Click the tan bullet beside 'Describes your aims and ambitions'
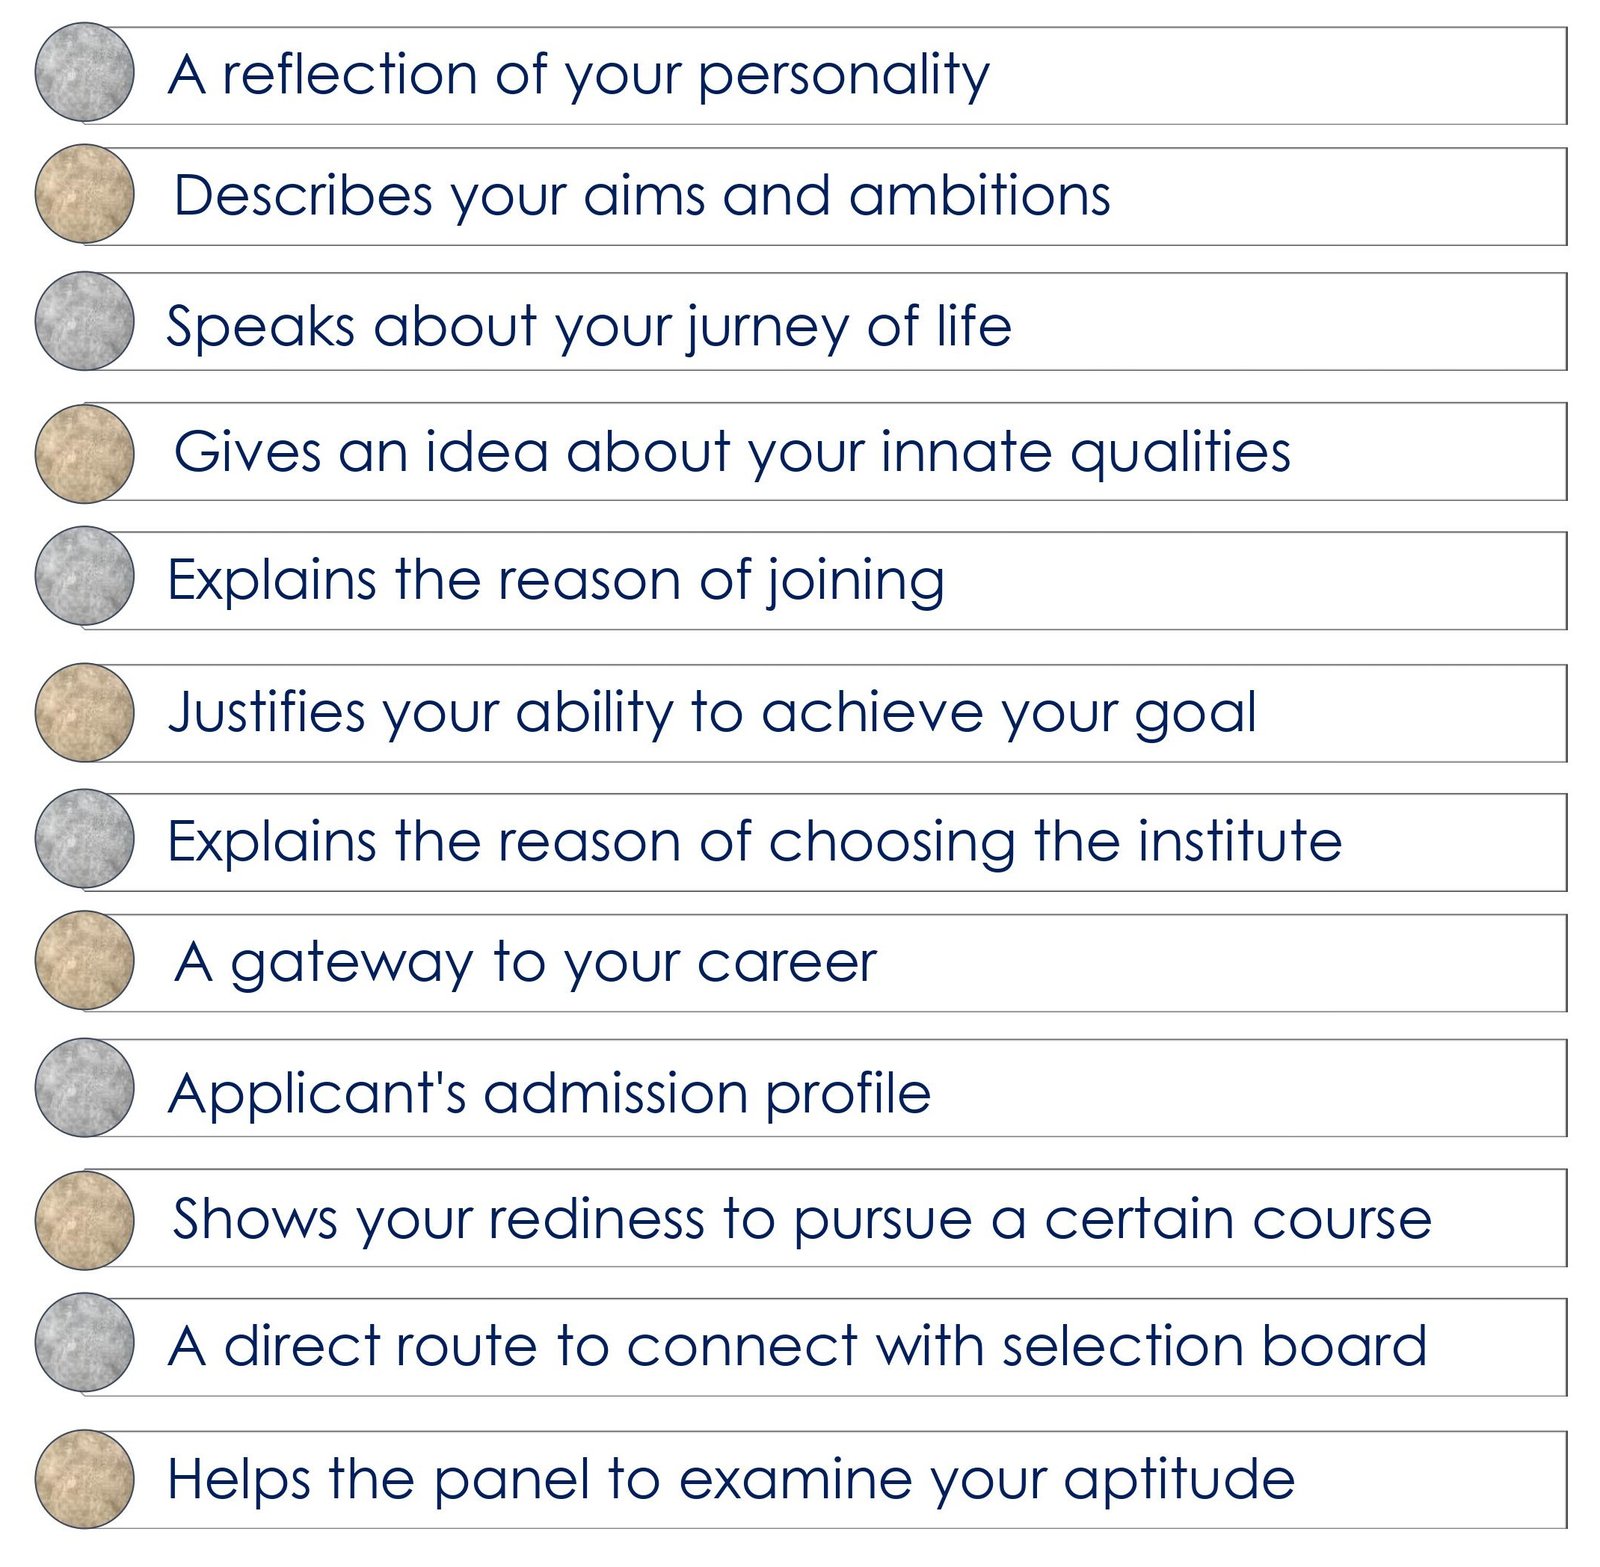 click(84, 194)
